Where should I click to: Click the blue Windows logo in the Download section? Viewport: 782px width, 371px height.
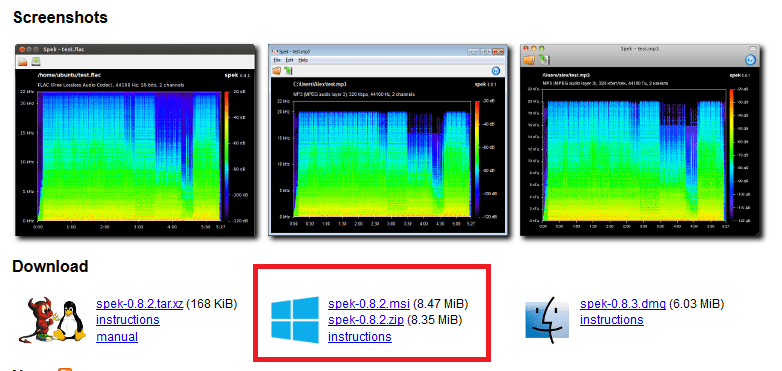[x=295, y=320]
